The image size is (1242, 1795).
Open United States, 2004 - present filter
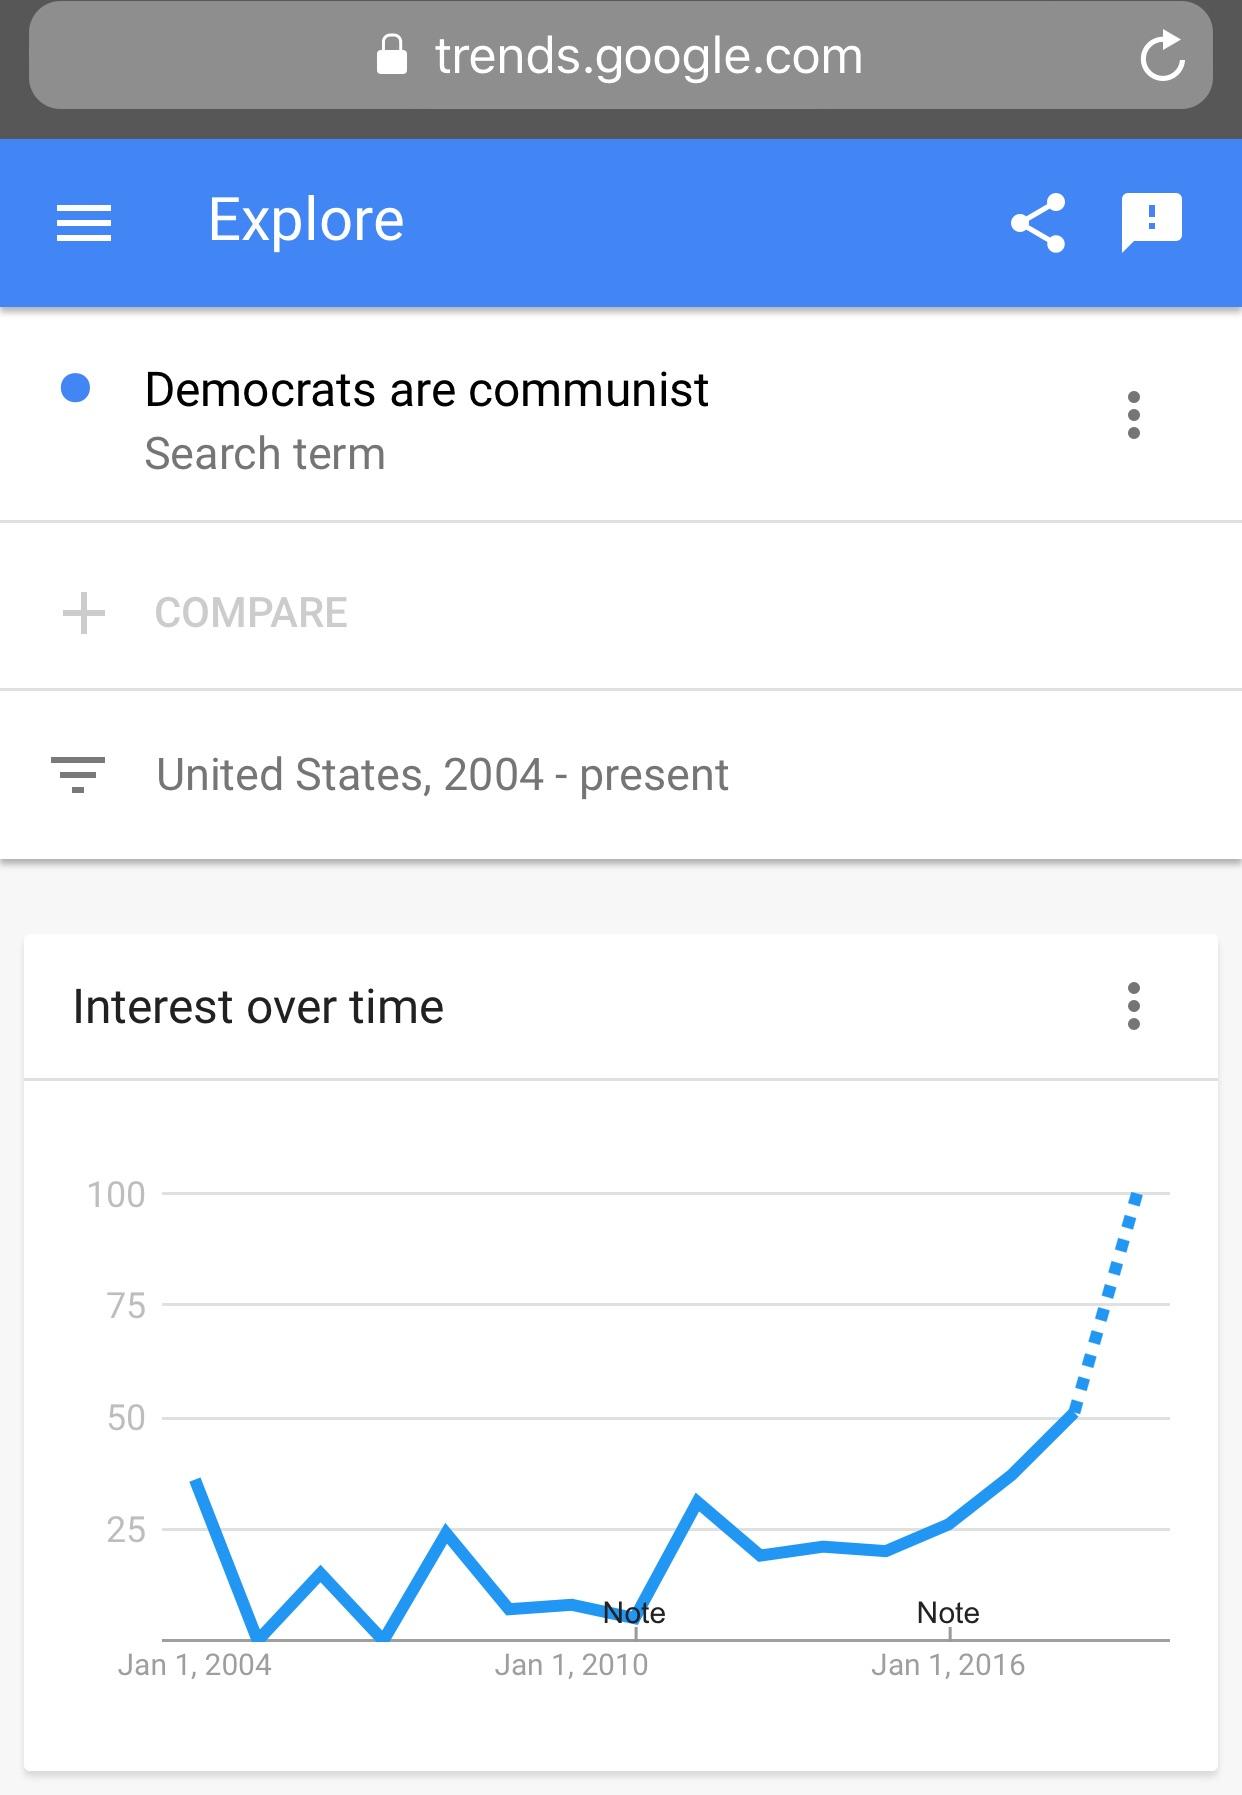click(442, 775)
